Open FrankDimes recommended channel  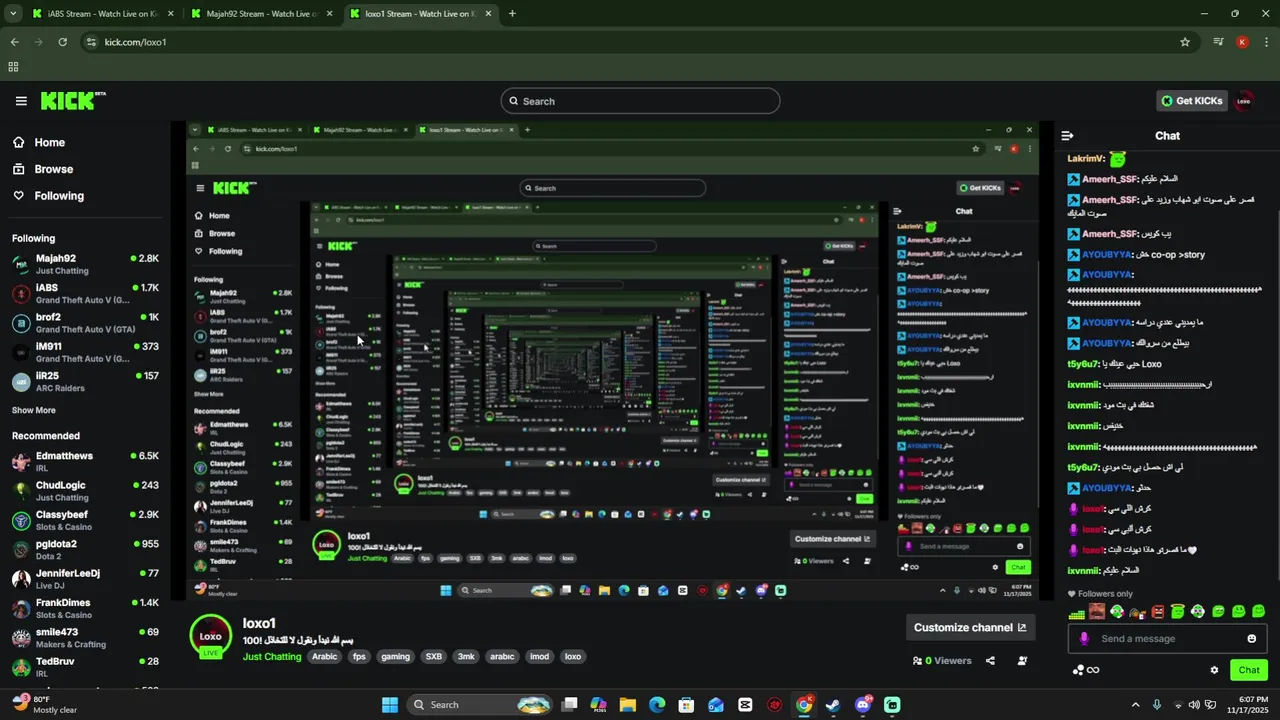85,608
